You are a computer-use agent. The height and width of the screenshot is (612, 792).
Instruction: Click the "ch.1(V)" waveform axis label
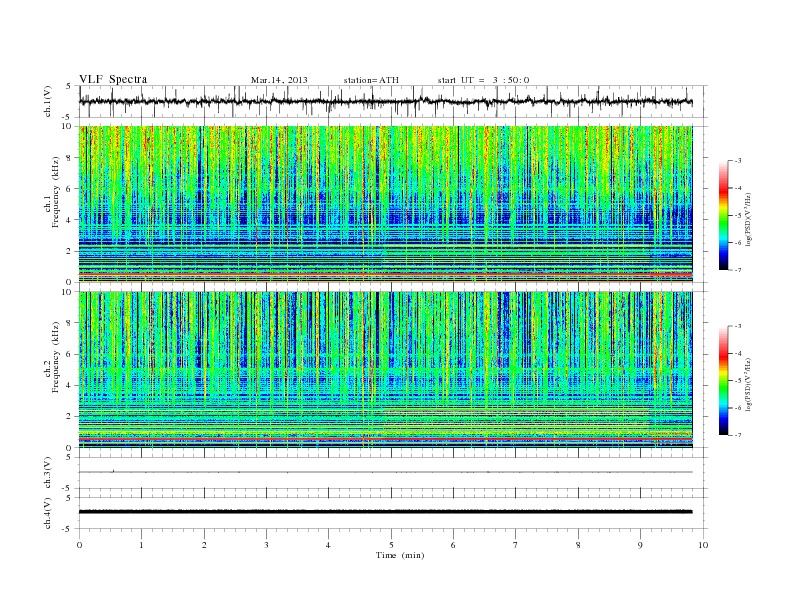click(x=47, y=101)
